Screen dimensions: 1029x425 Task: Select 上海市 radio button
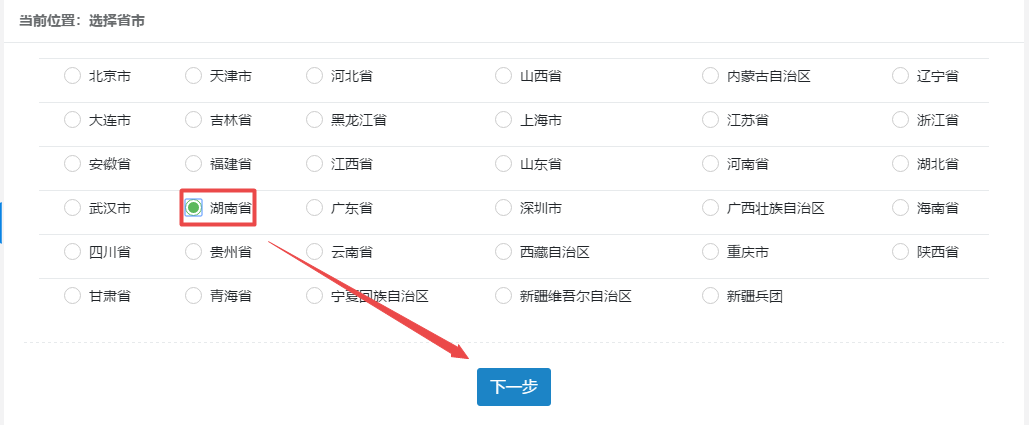click(x=504, y=120)
